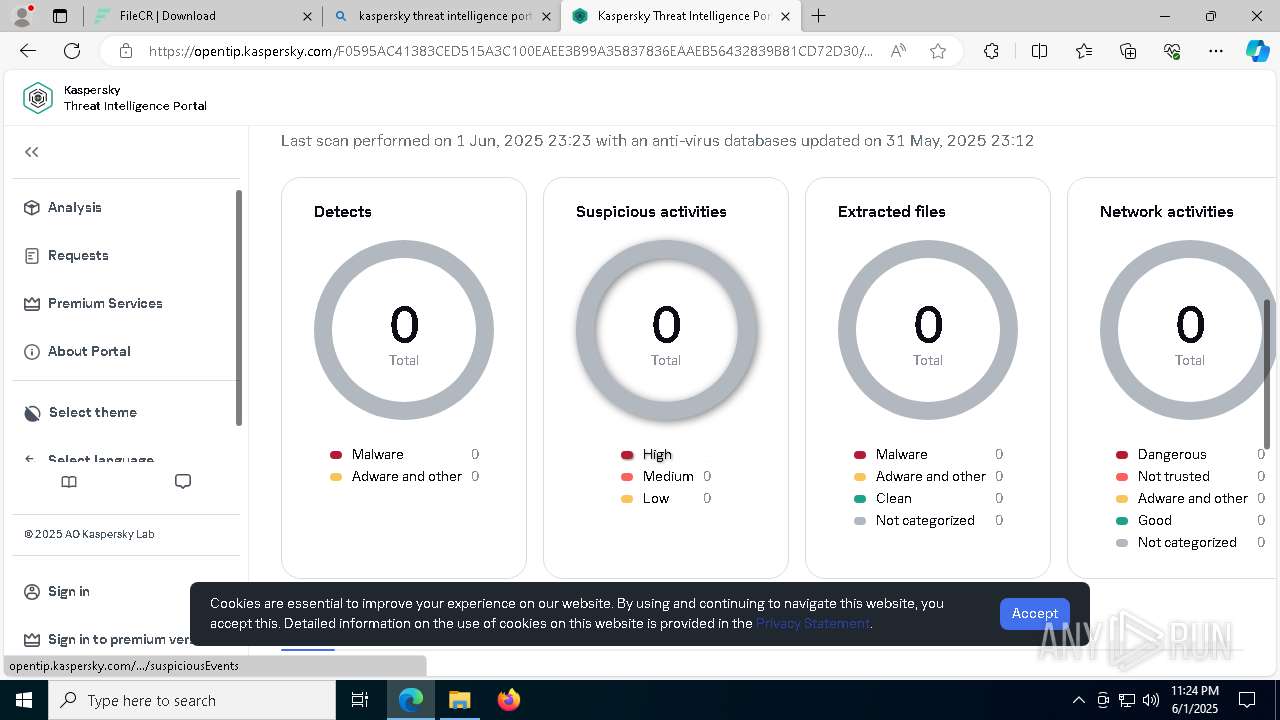Screen dimensions: 1280x720
Task: Click the Sign in link
Action: point(69,591)
